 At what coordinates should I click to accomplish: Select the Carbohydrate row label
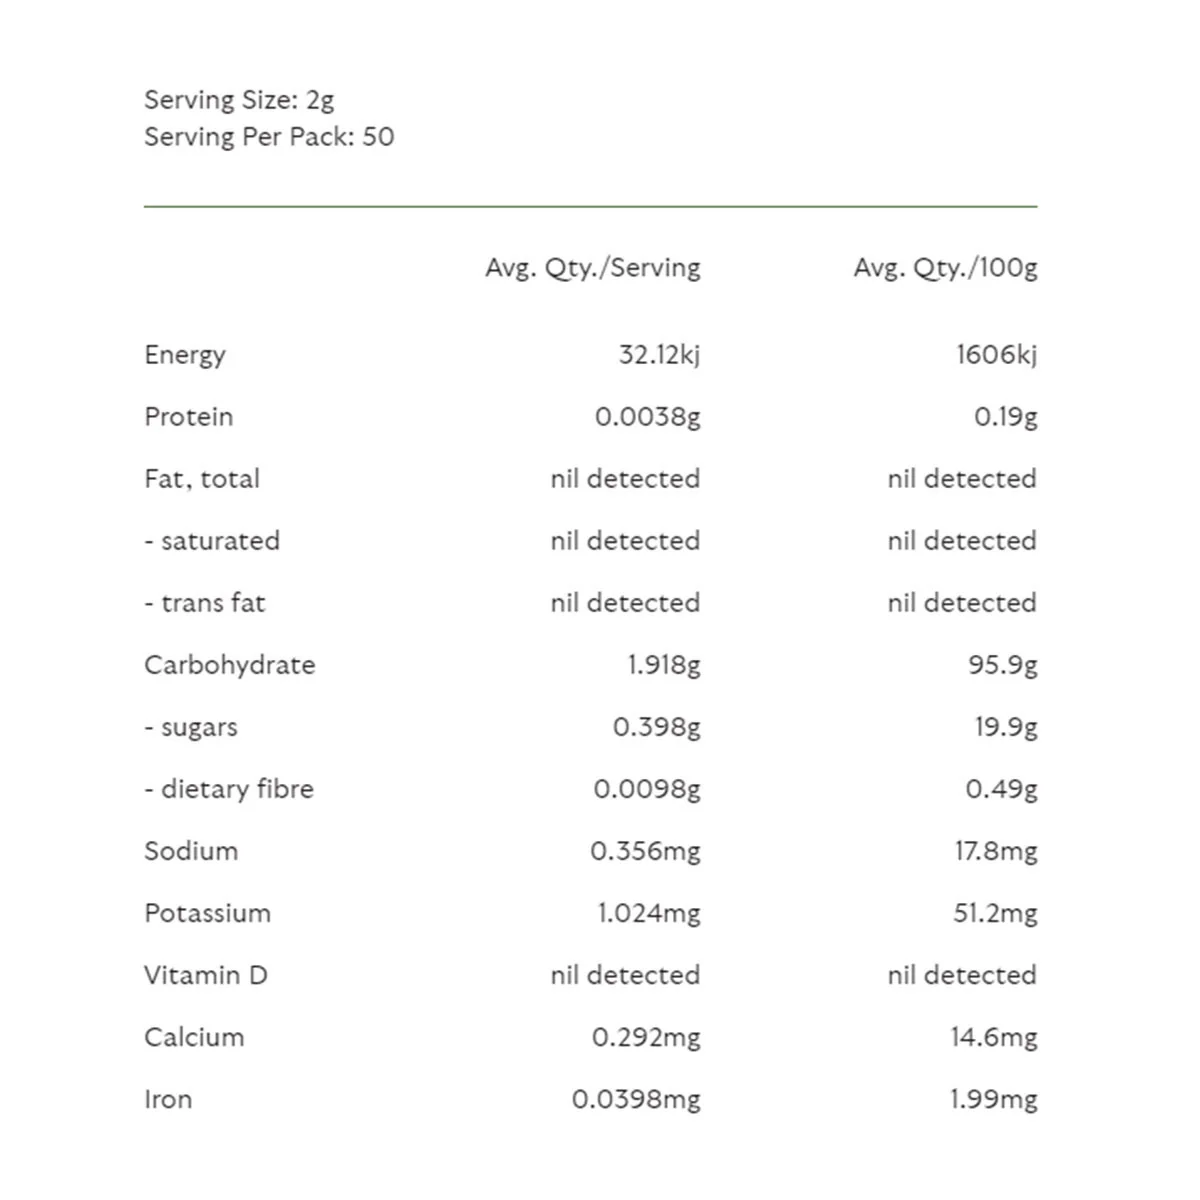pyautogui.click(x=230, y=665)
